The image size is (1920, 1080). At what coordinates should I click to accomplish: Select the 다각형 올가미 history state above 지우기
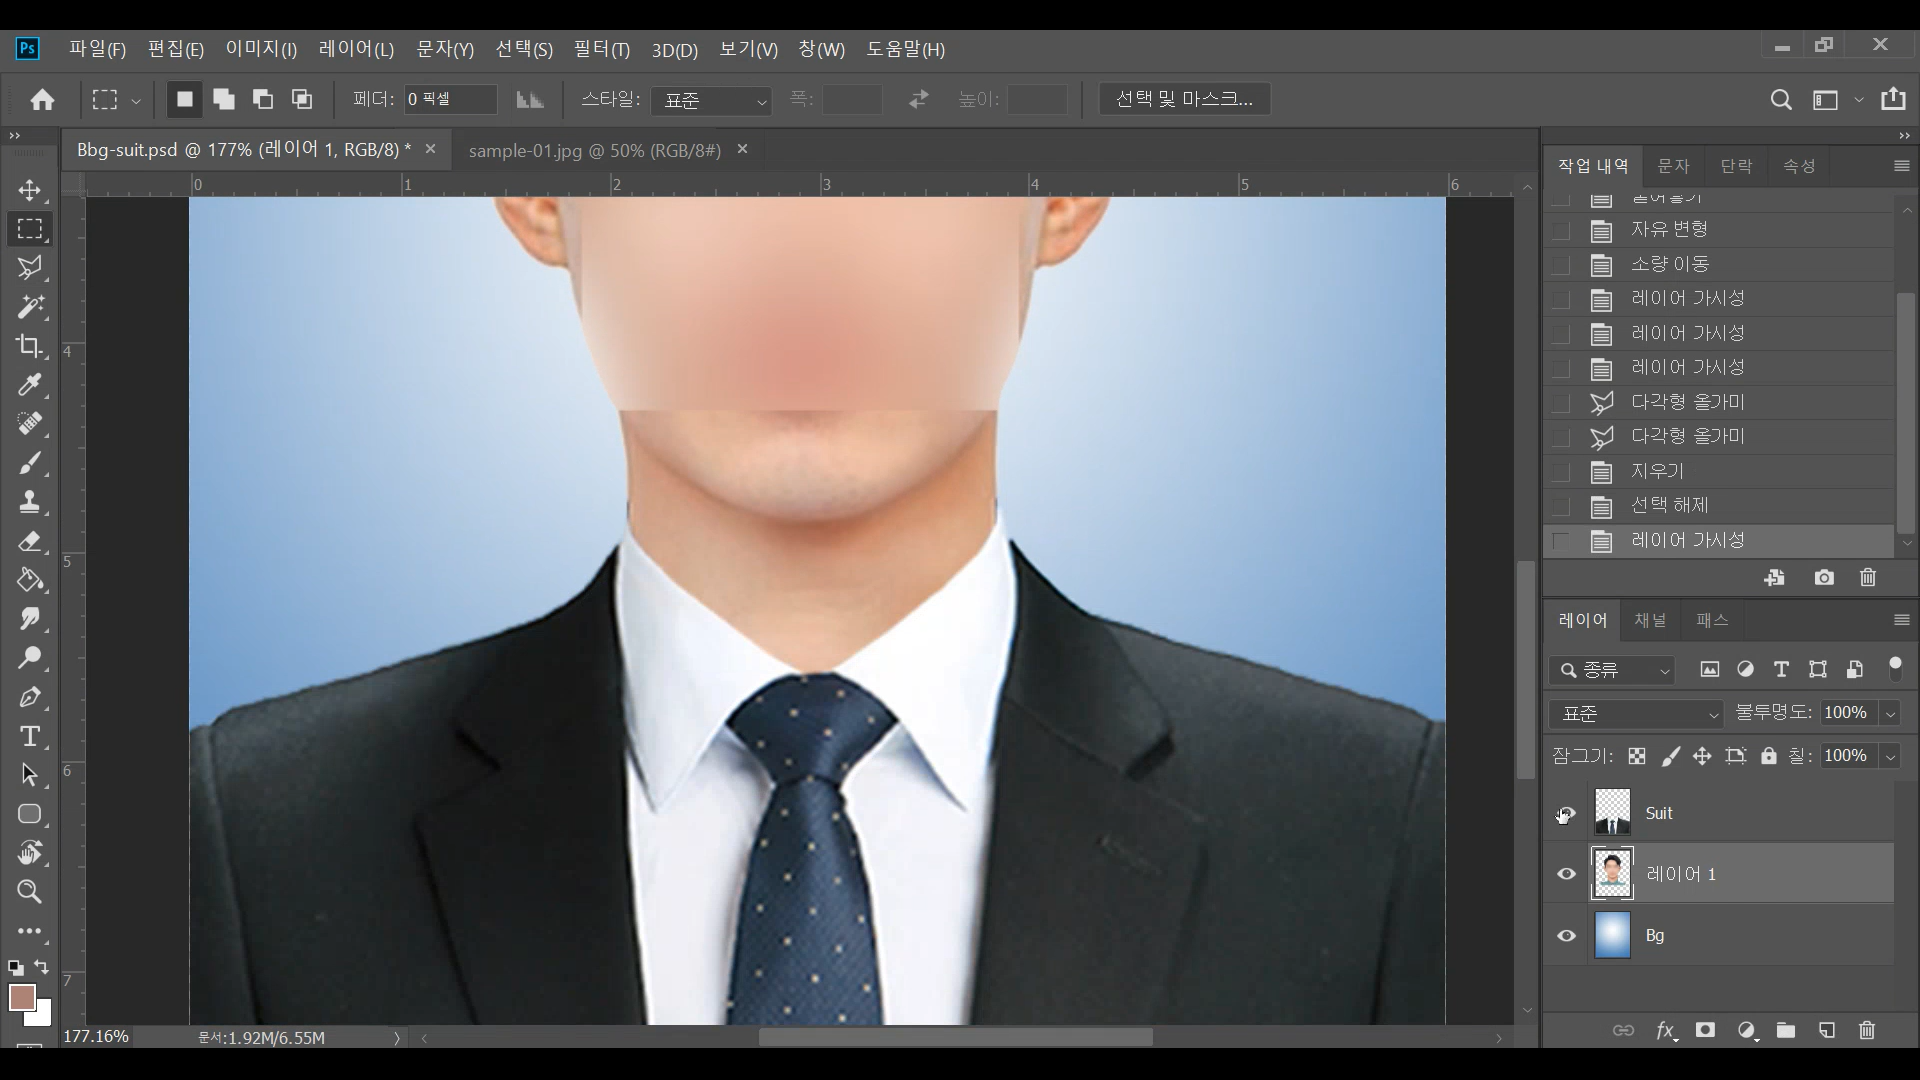tap(1719, 437)
